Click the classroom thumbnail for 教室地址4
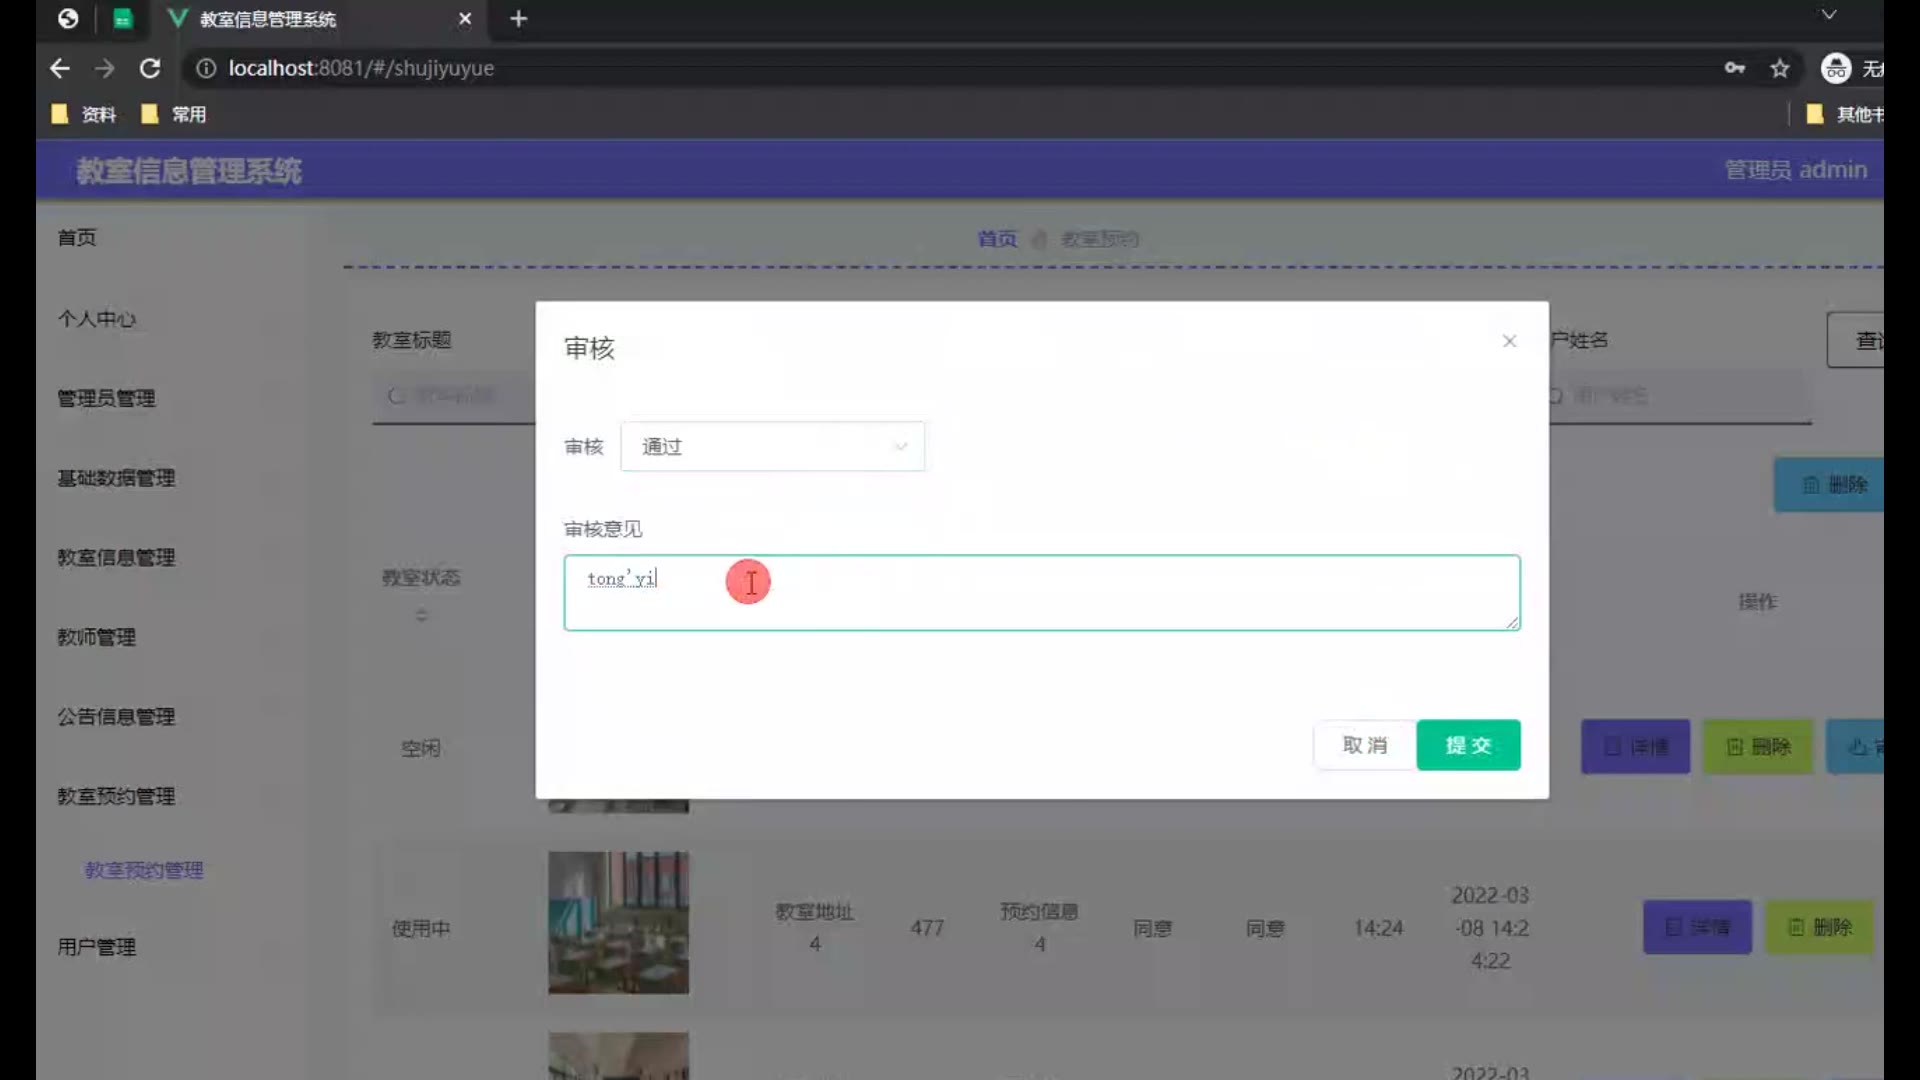1920x1080 pixels. click(x=618, y=922)
